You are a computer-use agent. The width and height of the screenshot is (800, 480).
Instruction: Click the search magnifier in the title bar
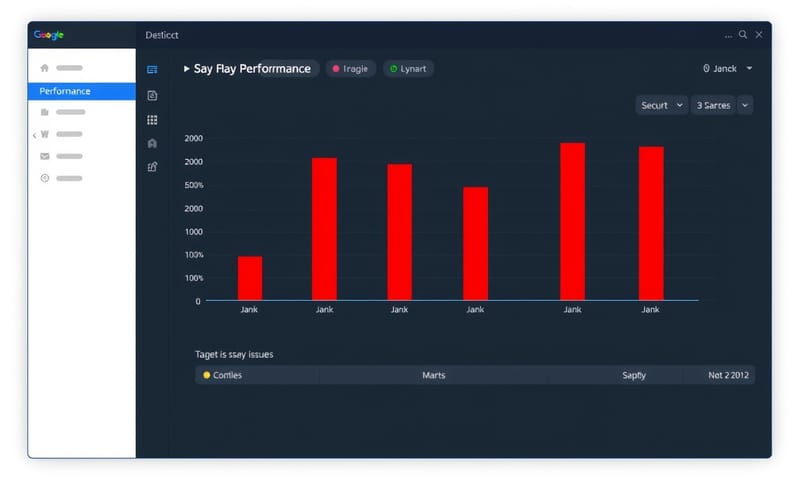coord(743,35)
